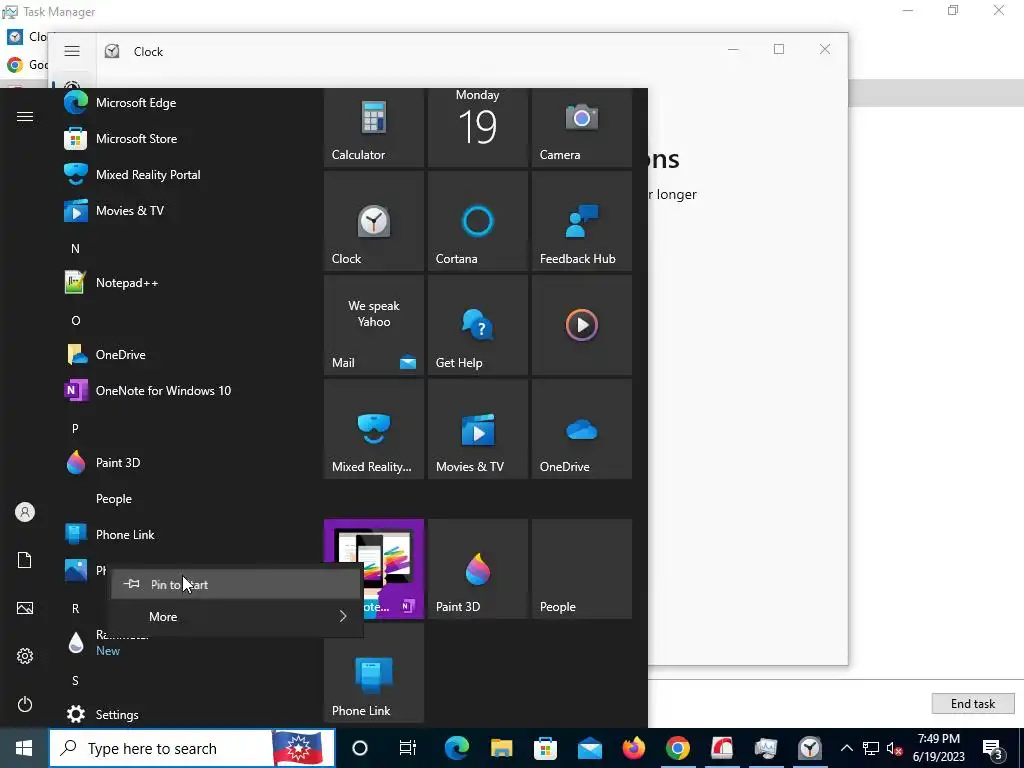Open Documents from the Start sidebar
Viewport: 1024px width, 768px height.
pos(25,560)
